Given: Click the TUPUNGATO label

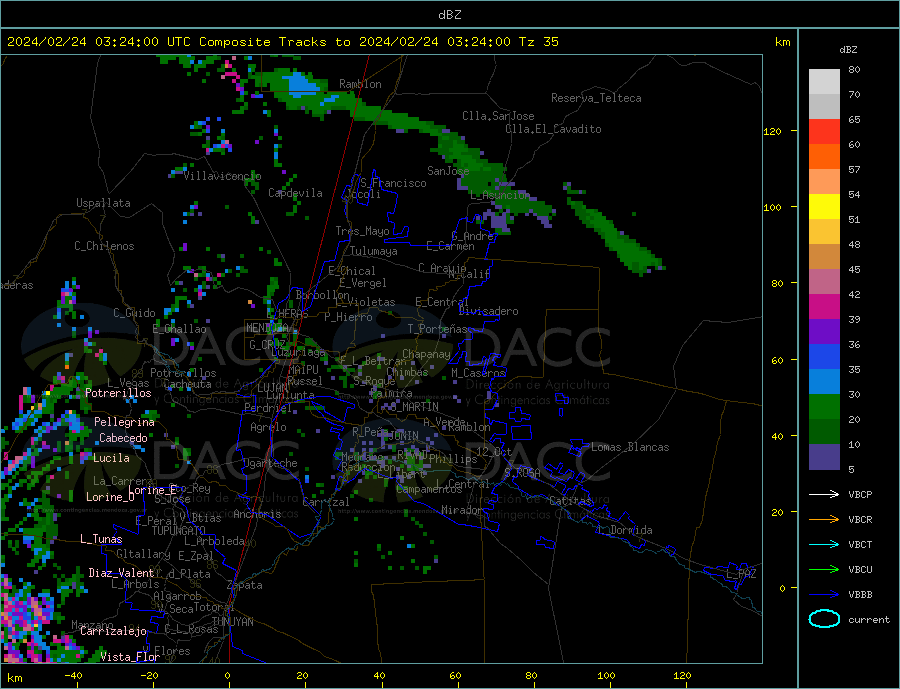Looking at the screenshot, I should (179, 531).
